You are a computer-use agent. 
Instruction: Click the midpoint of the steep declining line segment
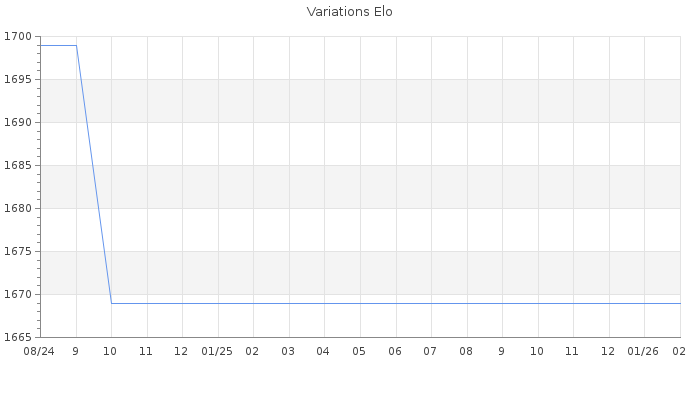coord(93,174)
